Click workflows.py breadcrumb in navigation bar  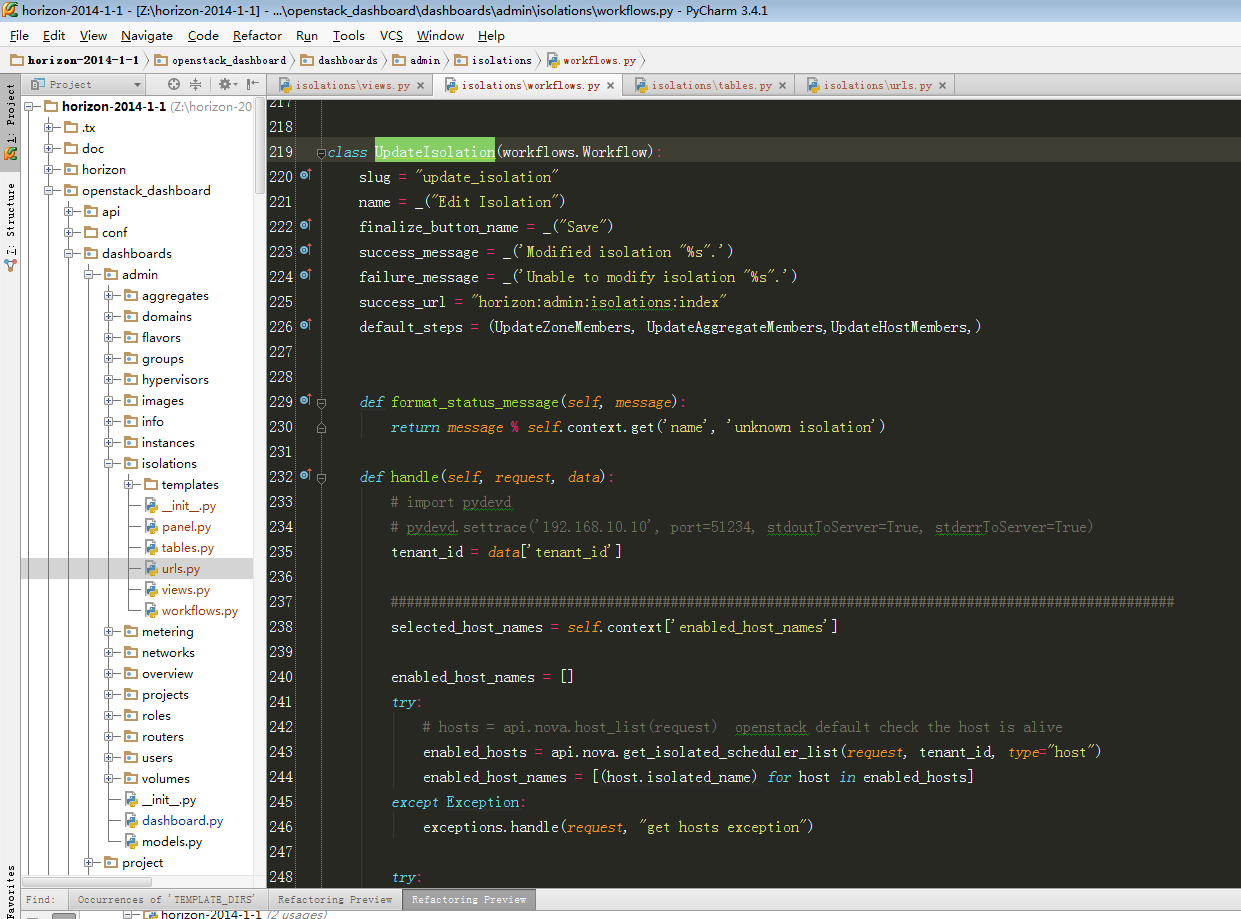(591, 60)
